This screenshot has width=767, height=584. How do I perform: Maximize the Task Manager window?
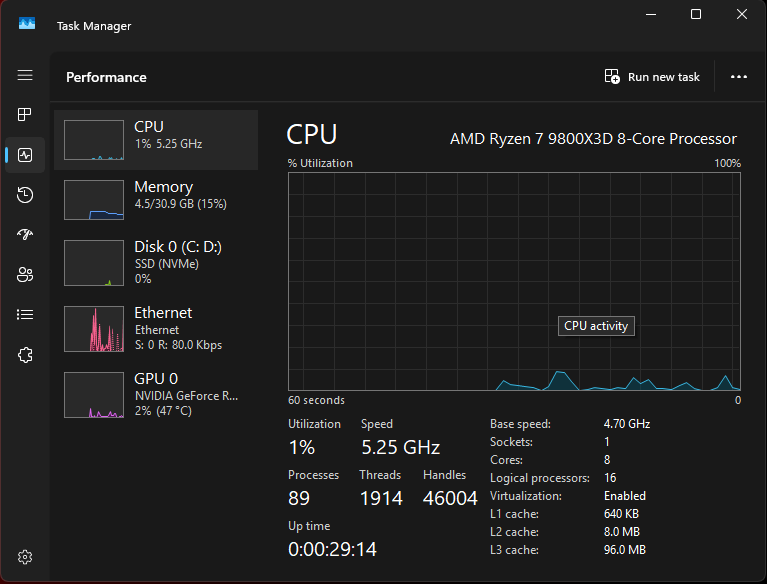coord(696,15)
